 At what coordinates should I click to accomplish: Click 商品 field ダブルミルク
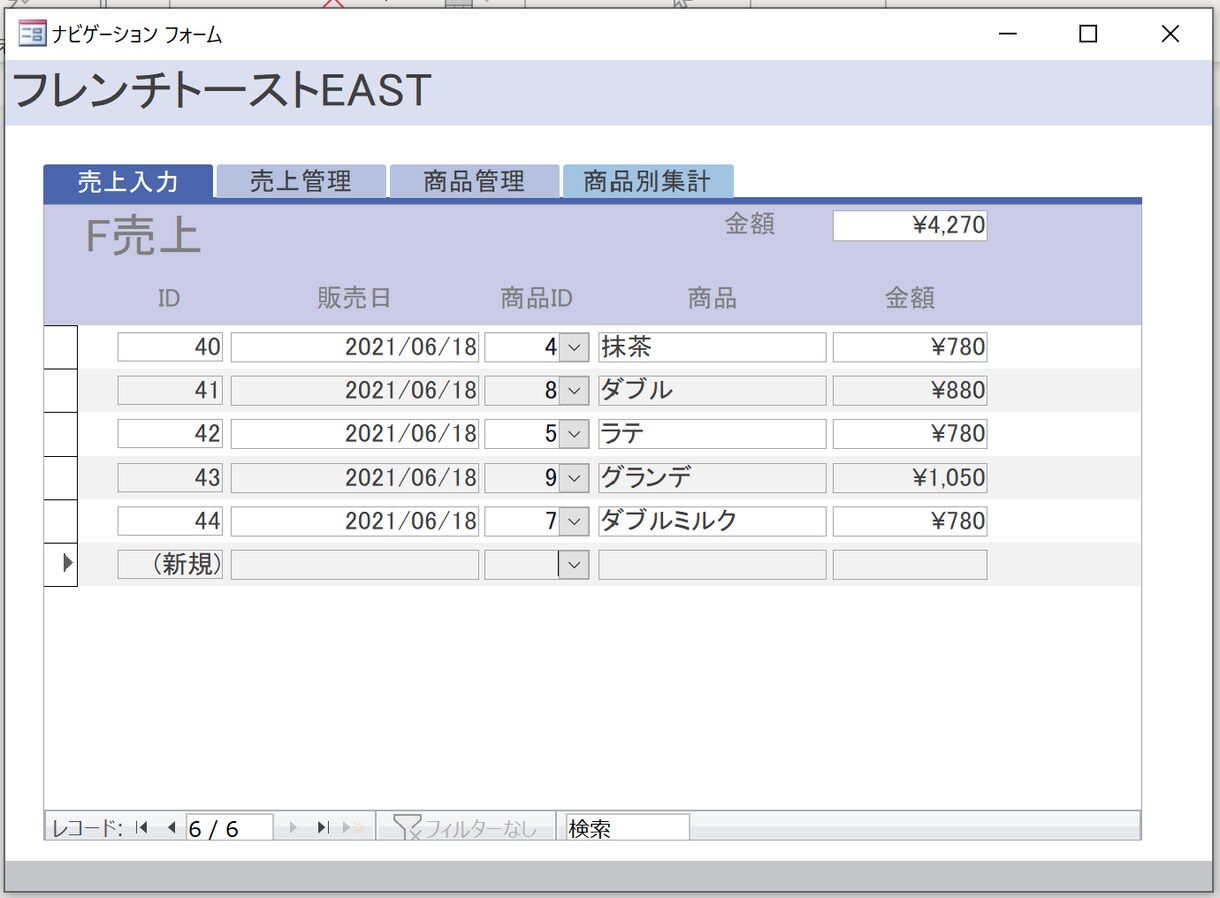[x=712, y=521]
